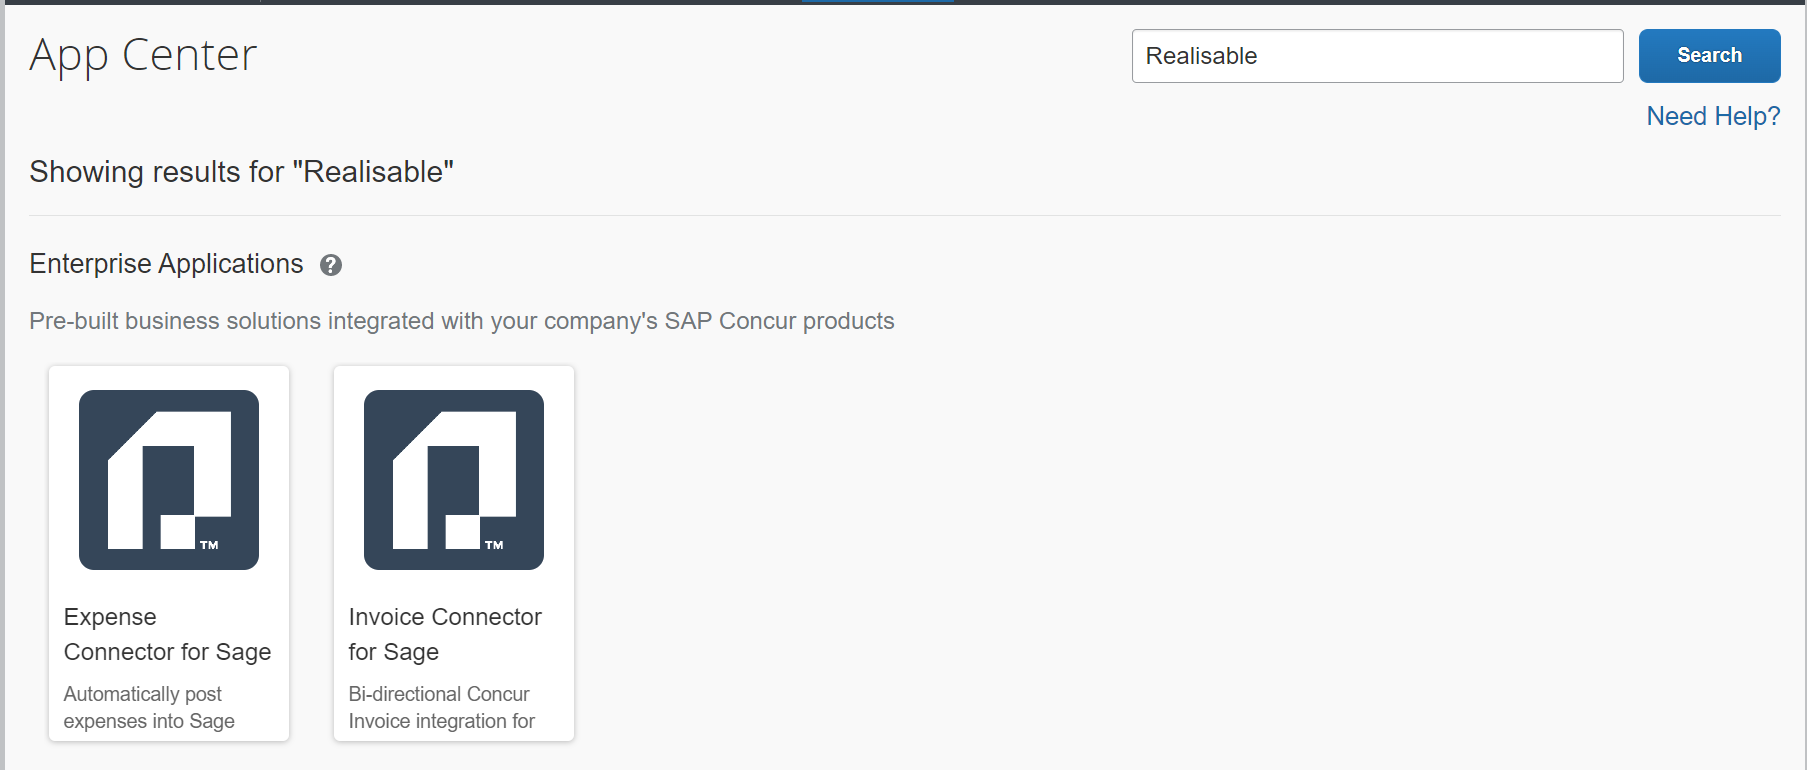Select small white square in Invoice Connector logo
Screen dimensions: 1807x770
(463, 532)
